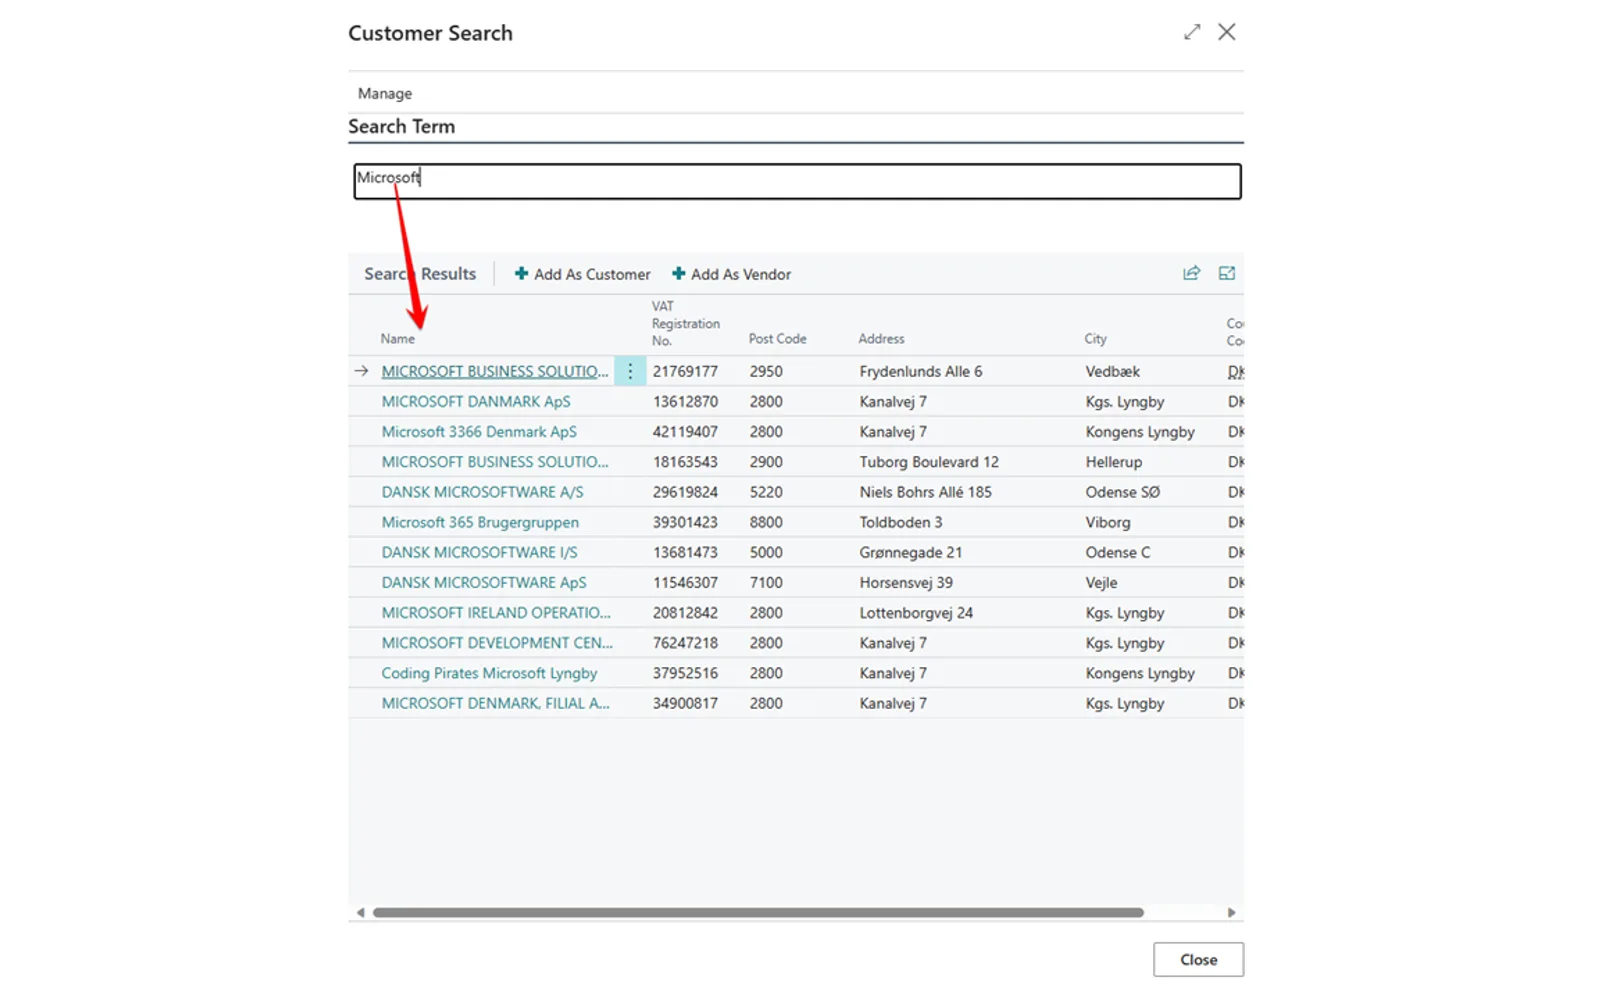Open MICROSOFT DEVELOPMENT CEN... link
Screen dimensions: 1600x1000
point(497,642)
